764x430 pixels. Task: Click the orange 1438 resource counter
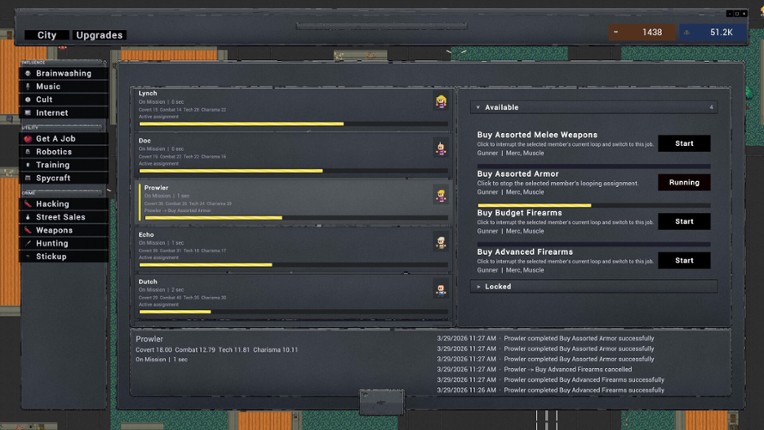coord(640,33)
